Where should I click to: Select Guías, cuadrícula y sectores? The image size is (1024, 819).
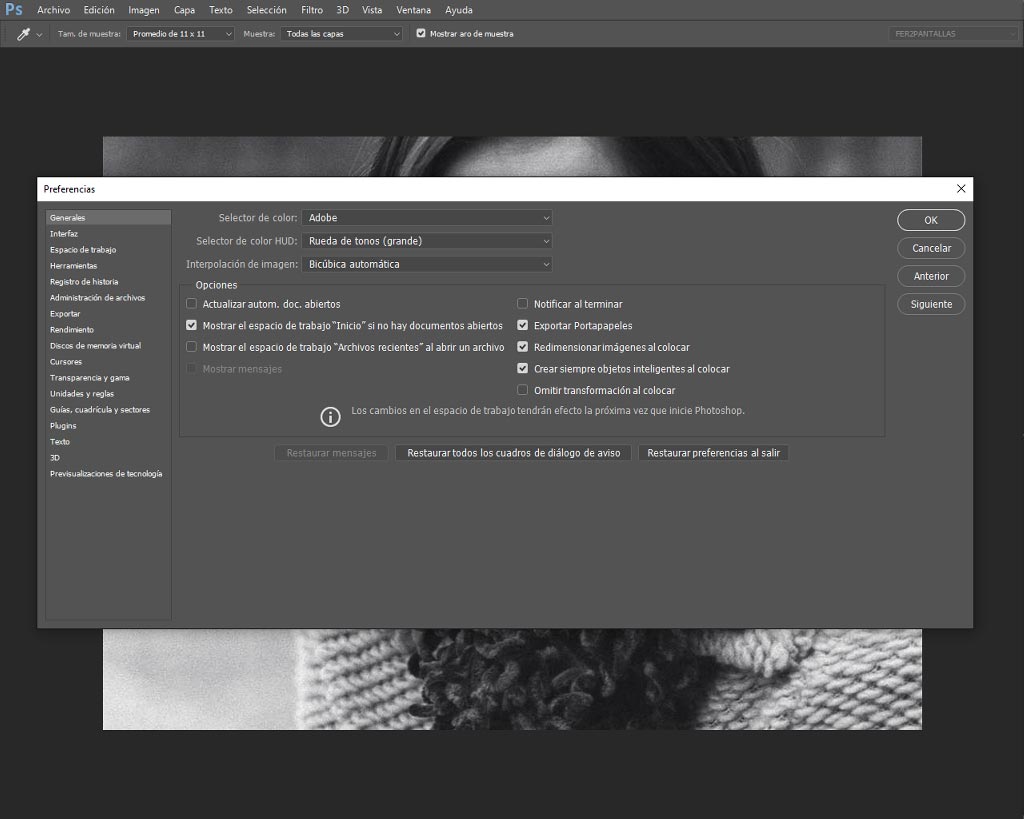point(100,410)
